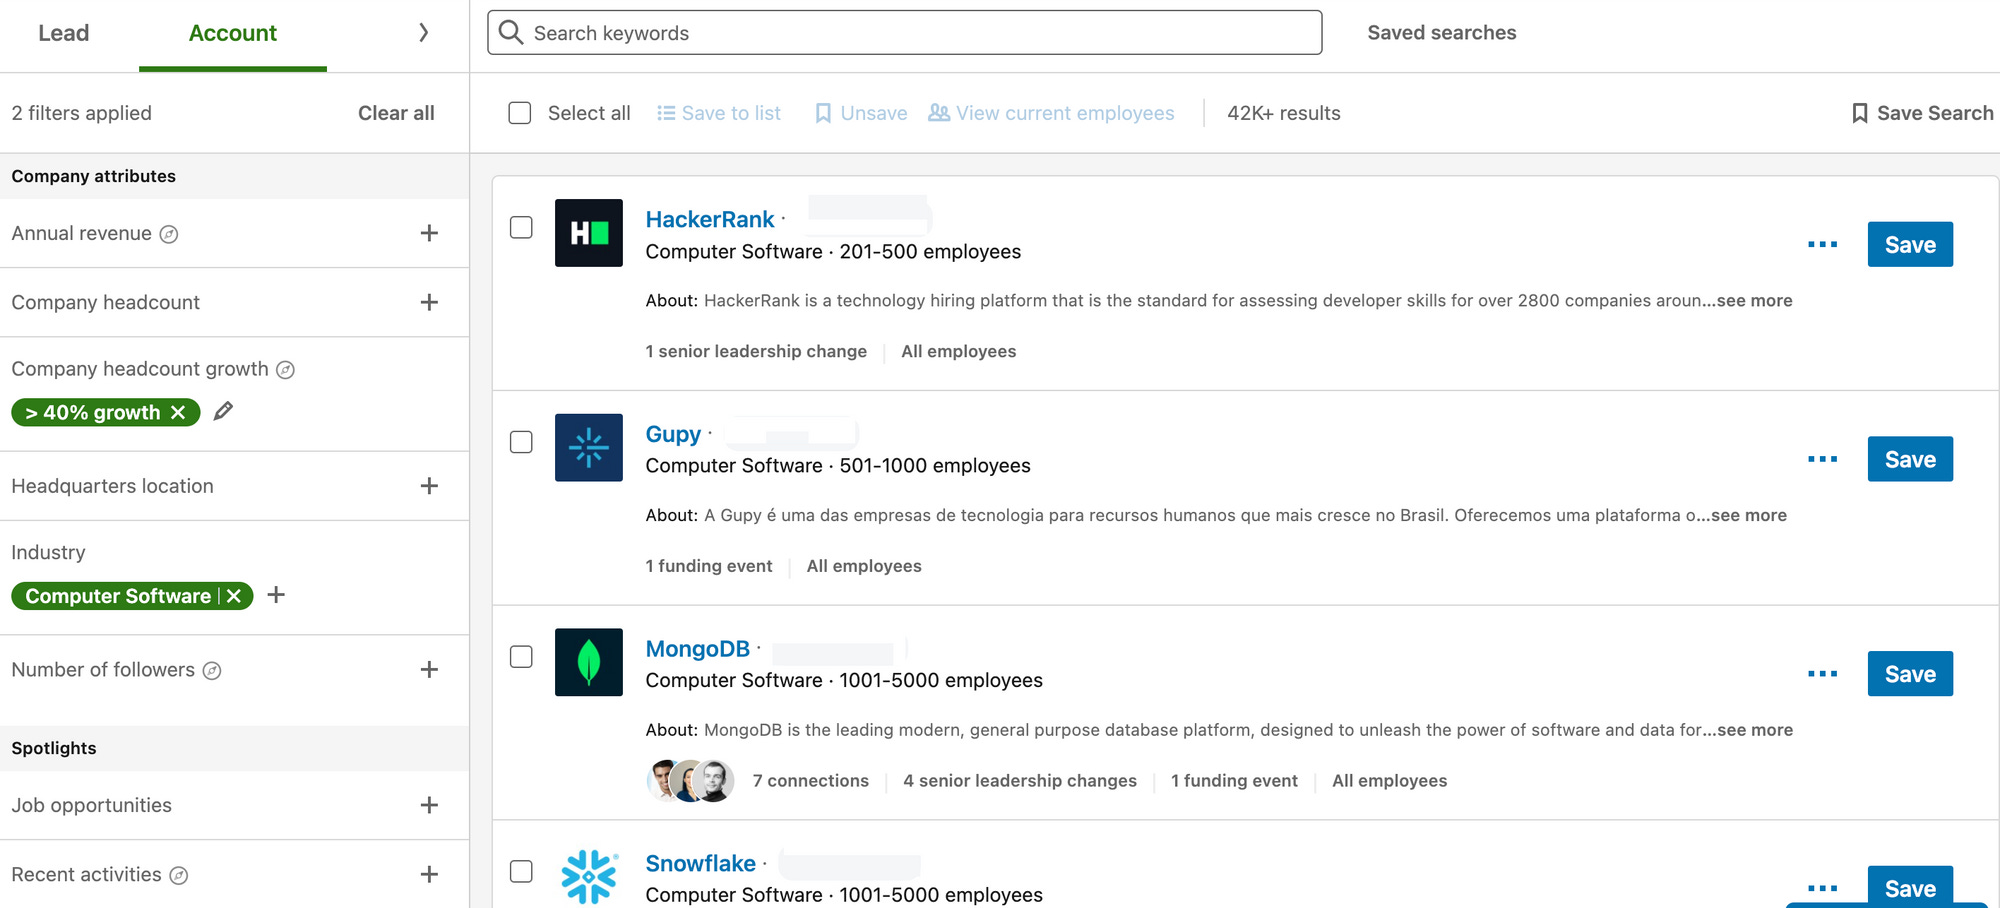Remove the > 40% growth filter
The height and width of the screenshot is (908, 2000).
coord(178,412)
